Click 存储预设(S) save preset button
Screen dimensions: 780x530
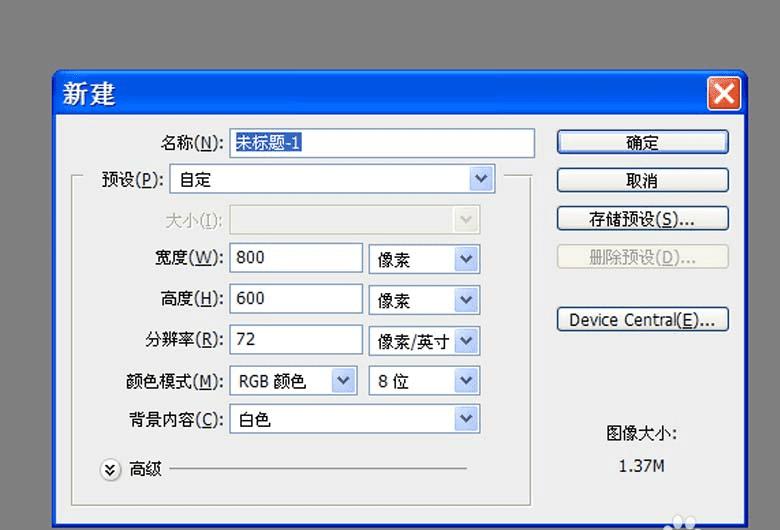click(x=642, y=218)
